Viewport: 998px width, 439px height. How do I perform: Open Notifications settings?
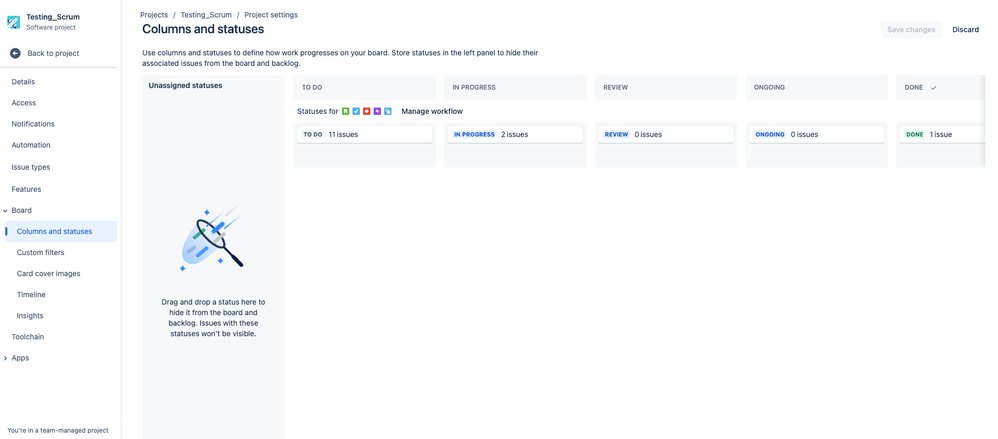(33, 124)
